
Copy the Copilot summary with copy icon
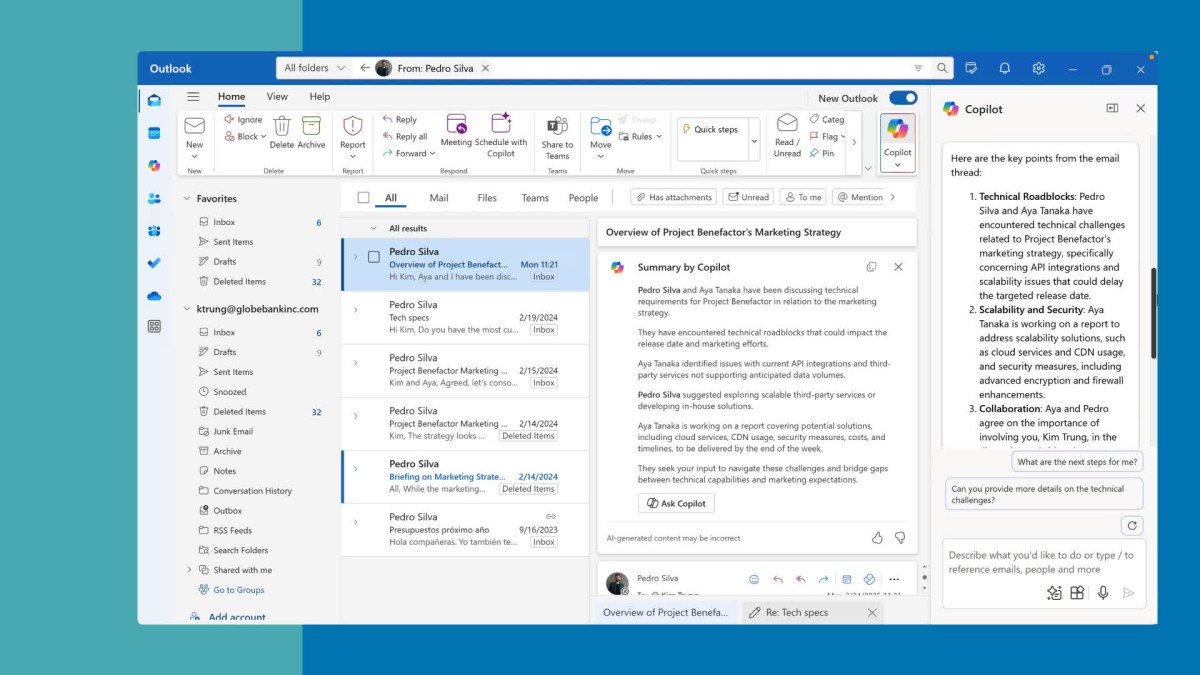coord(871,267)
